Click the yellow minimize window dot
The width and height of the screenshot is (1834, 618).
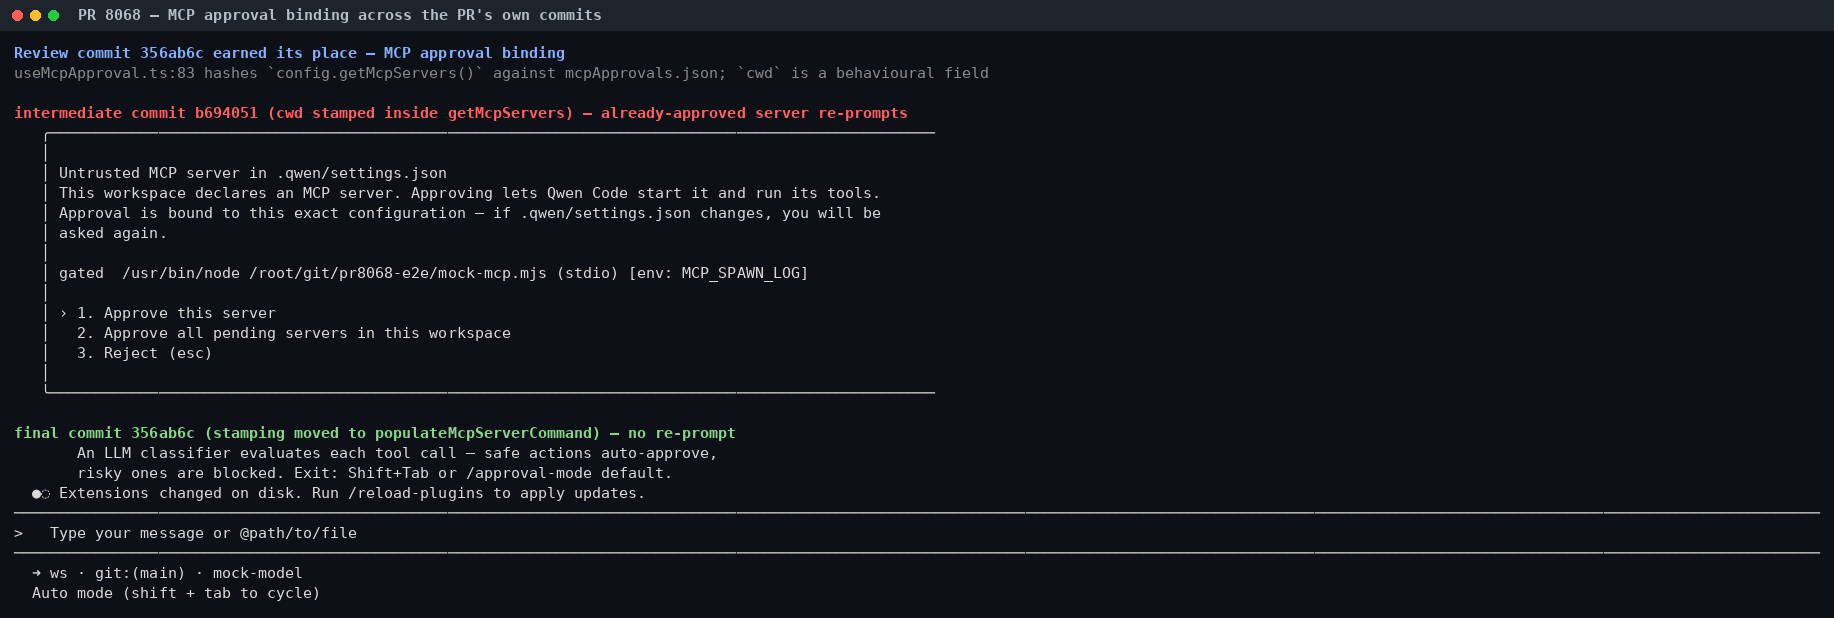tap(36, 15)
